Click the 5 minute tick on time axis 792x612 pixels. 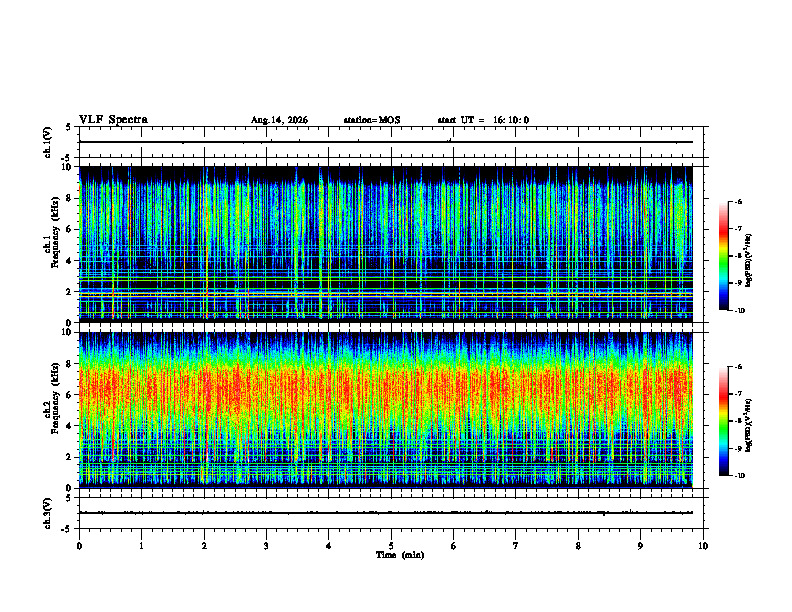391,546
